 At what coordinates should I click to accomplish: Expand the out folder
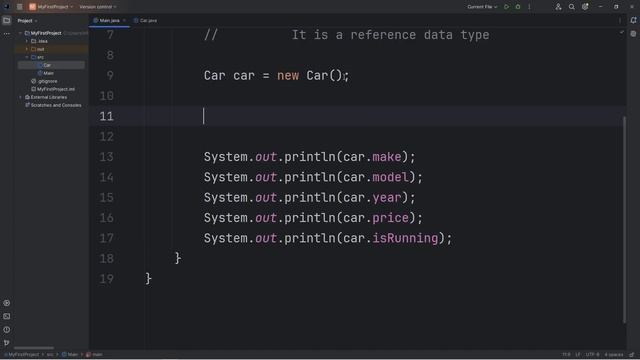pos(27,49)
